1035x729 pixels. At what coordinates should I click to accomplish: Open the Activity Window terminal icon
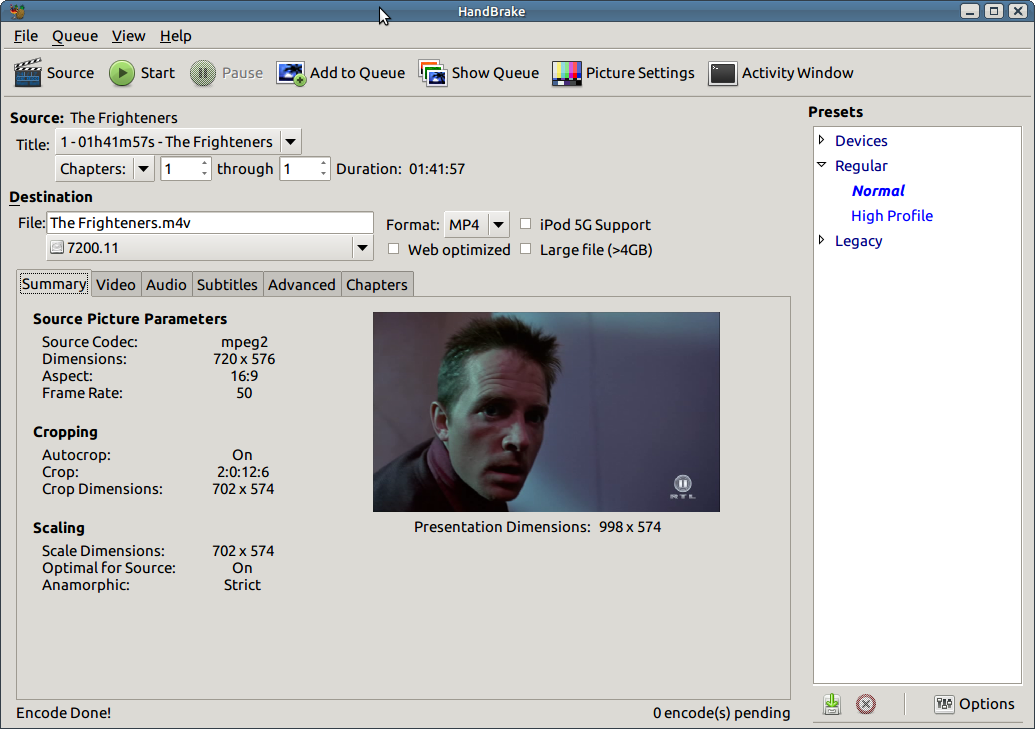pos(722,73)
